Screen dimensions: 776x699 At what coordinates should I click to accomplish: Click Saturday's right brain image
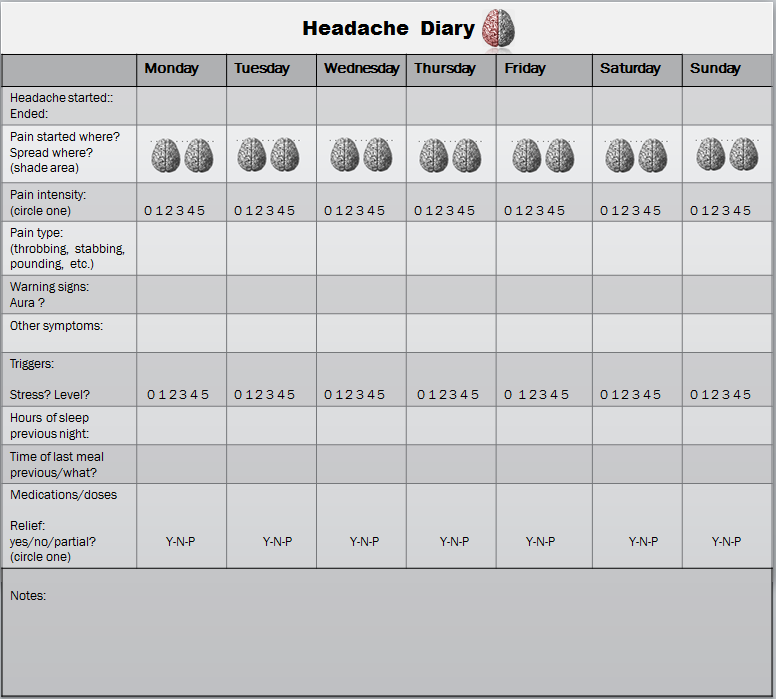[x=653, y=155]
